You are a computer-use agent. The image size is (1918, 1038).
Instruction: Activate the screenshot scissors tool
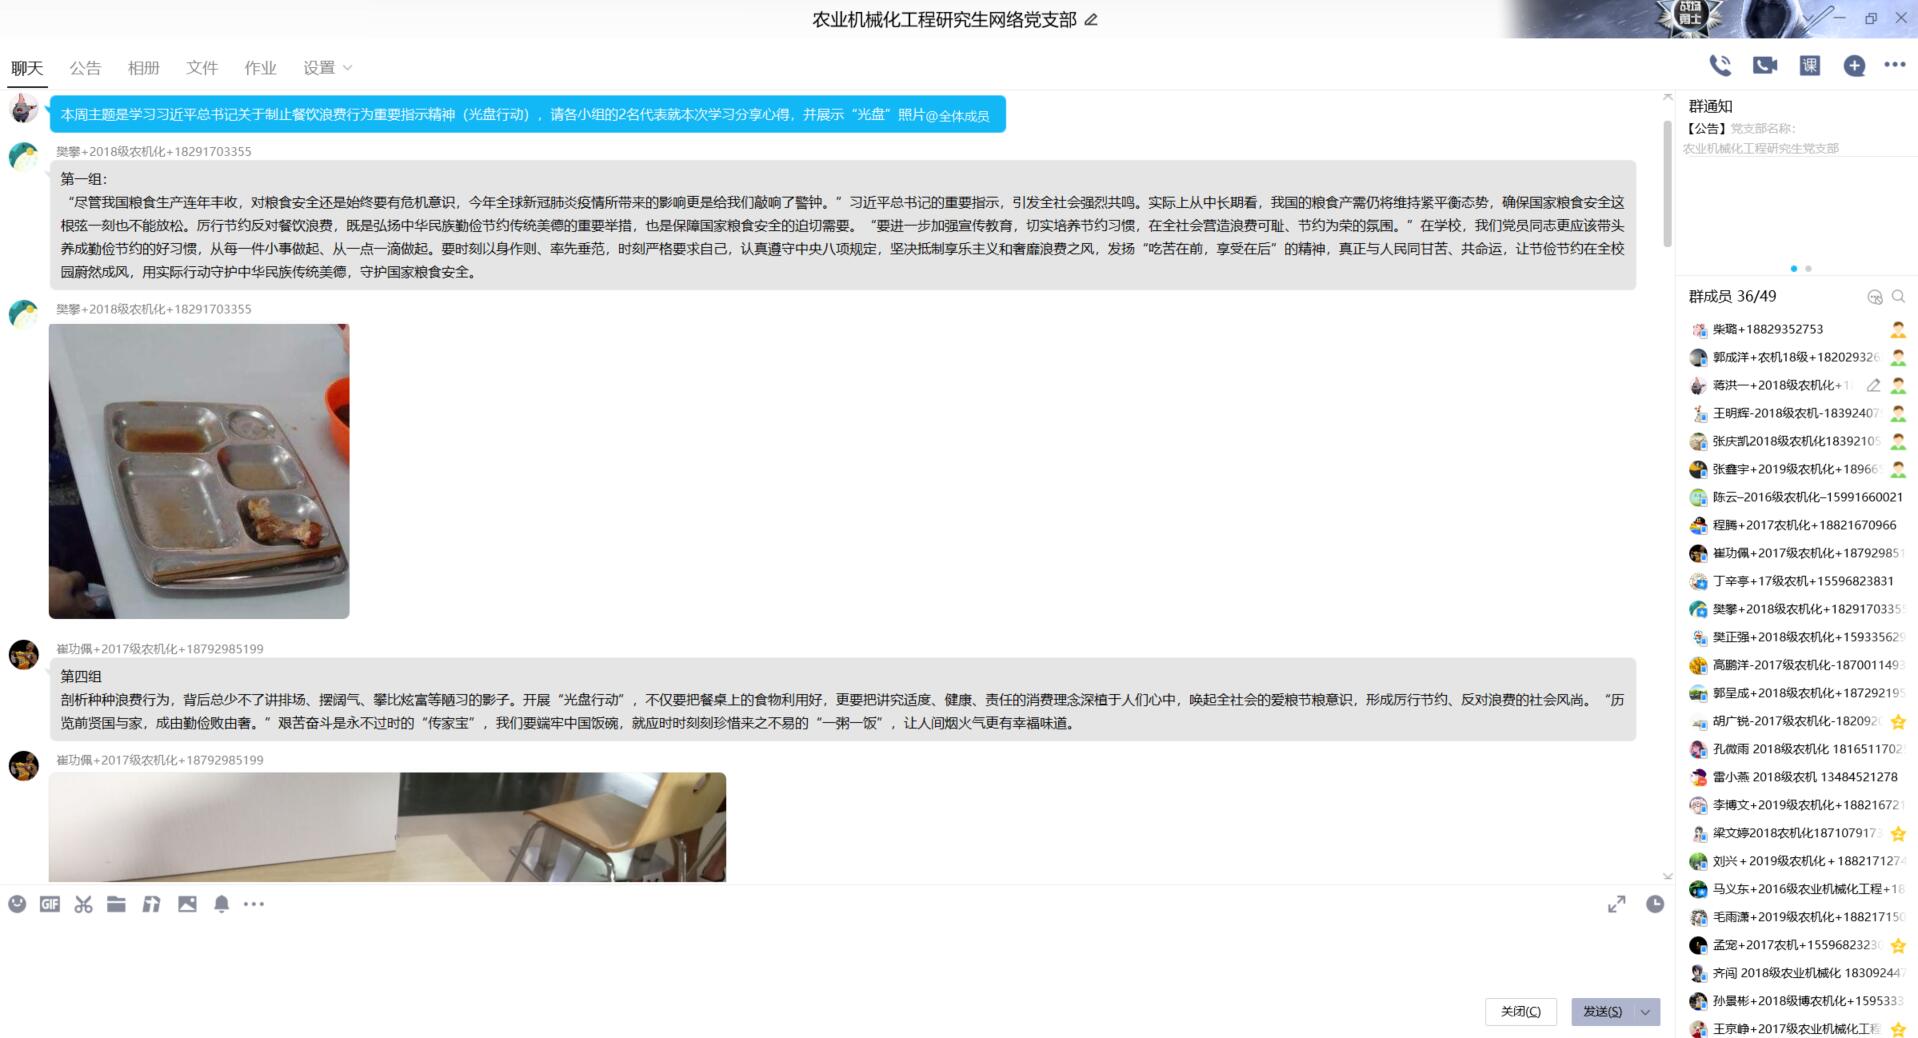(x=83, y=904)
